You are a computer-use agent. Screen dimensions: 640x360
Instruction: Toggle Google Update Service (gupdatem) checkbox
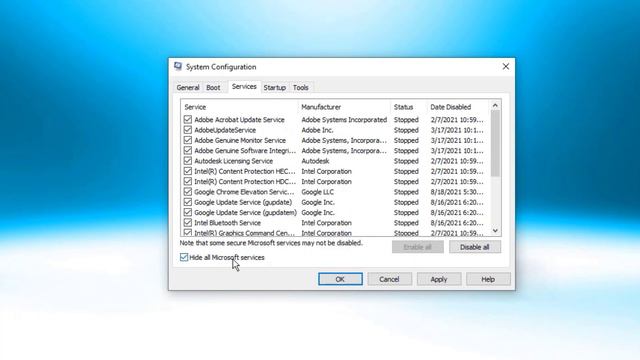click(188, 212)
